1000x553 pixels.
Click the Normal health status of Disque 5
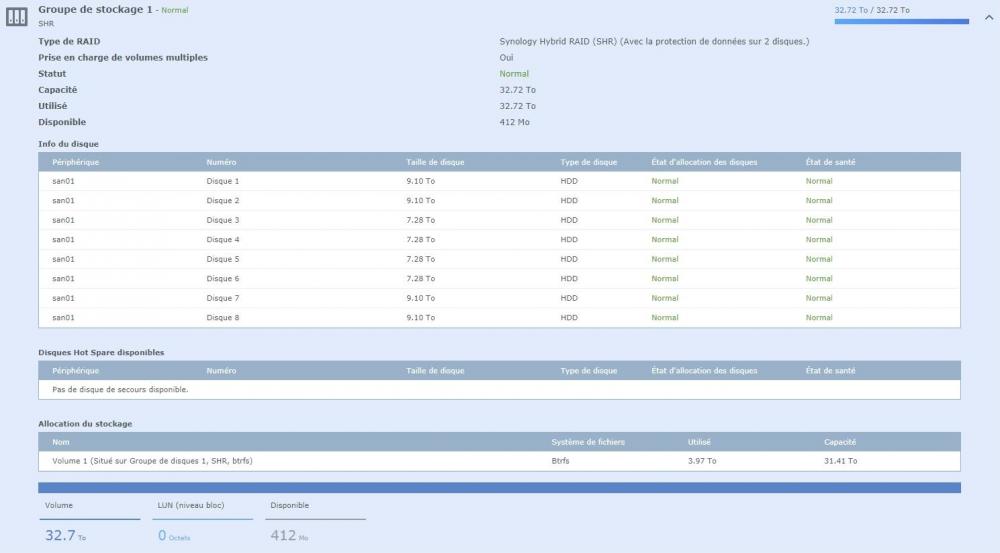click(x=819, y=259)
